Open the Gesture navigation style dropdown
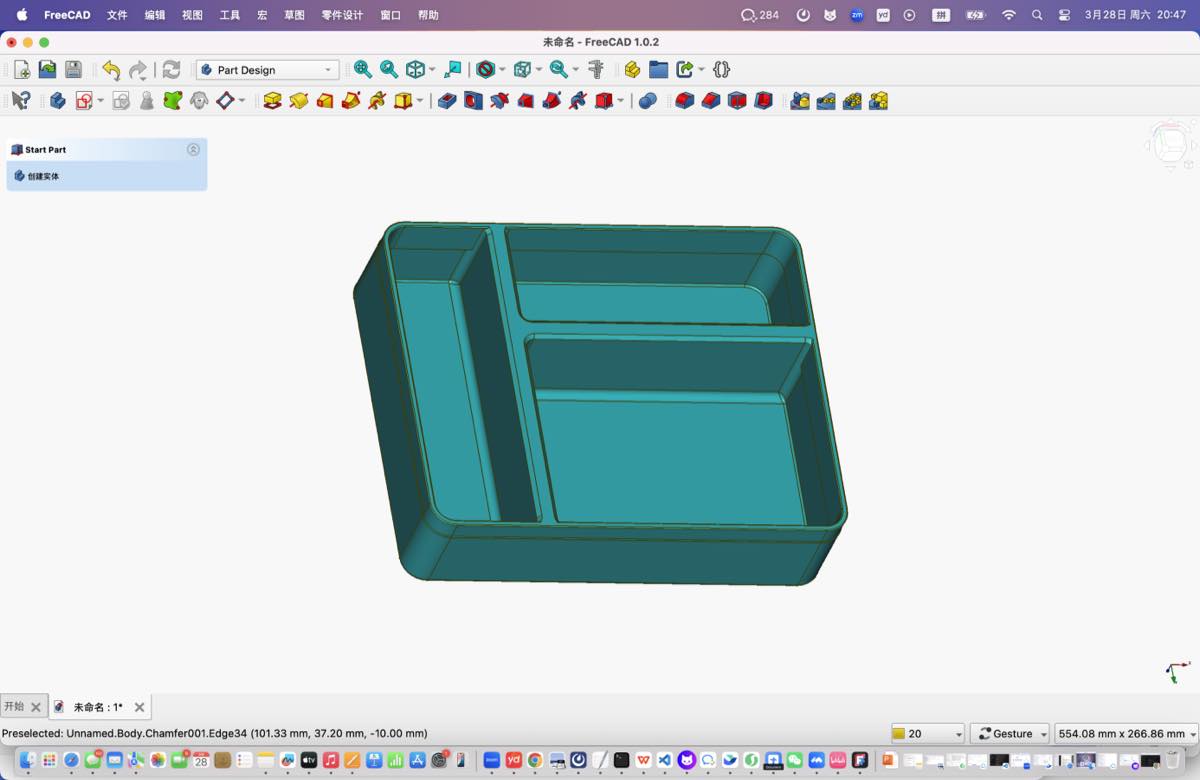 (1009, 734)
